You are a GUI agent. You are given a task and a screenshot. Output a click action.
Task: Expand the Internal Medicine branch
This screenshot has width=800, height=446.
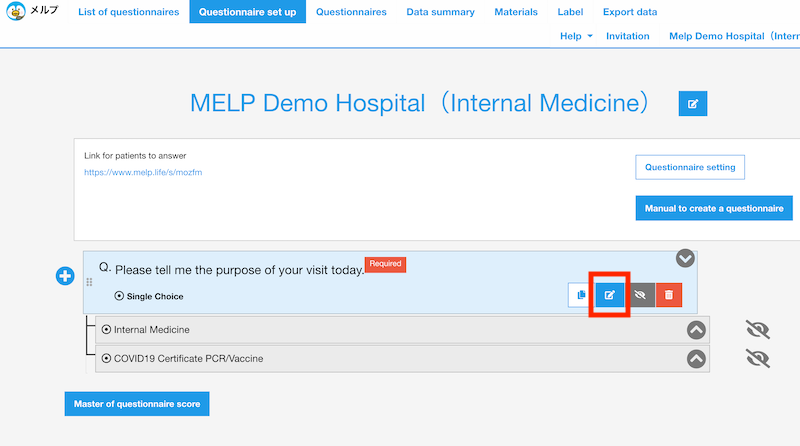click(696, 330)
